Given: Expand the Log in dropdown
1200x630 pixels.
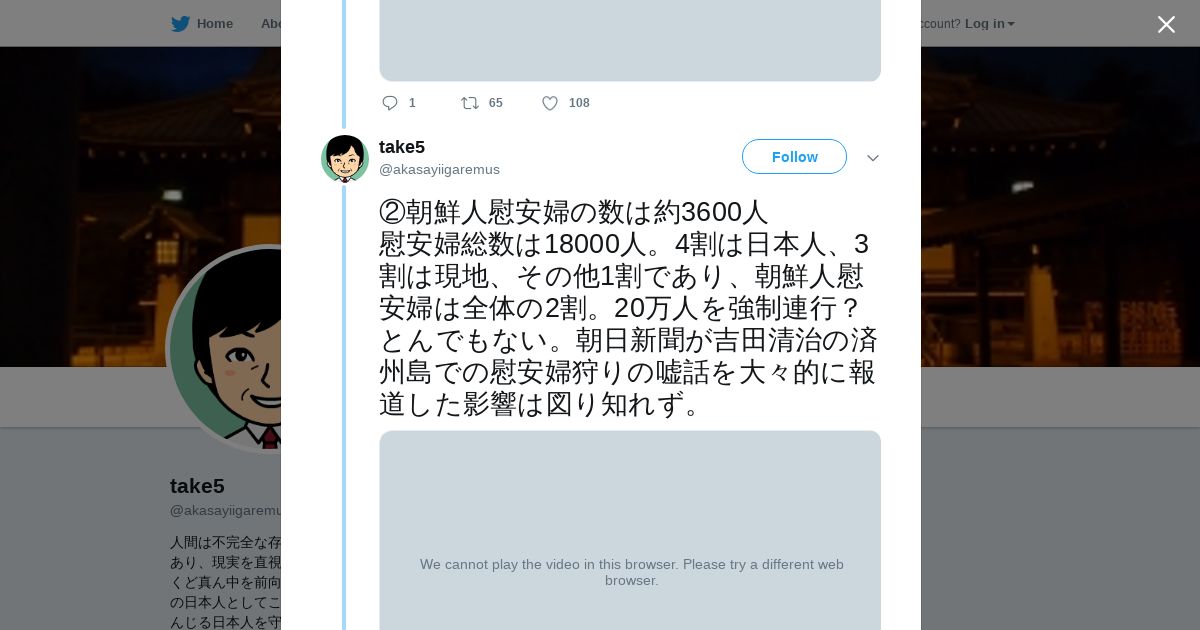Looking at the screenshot, I should click(989, 24).
